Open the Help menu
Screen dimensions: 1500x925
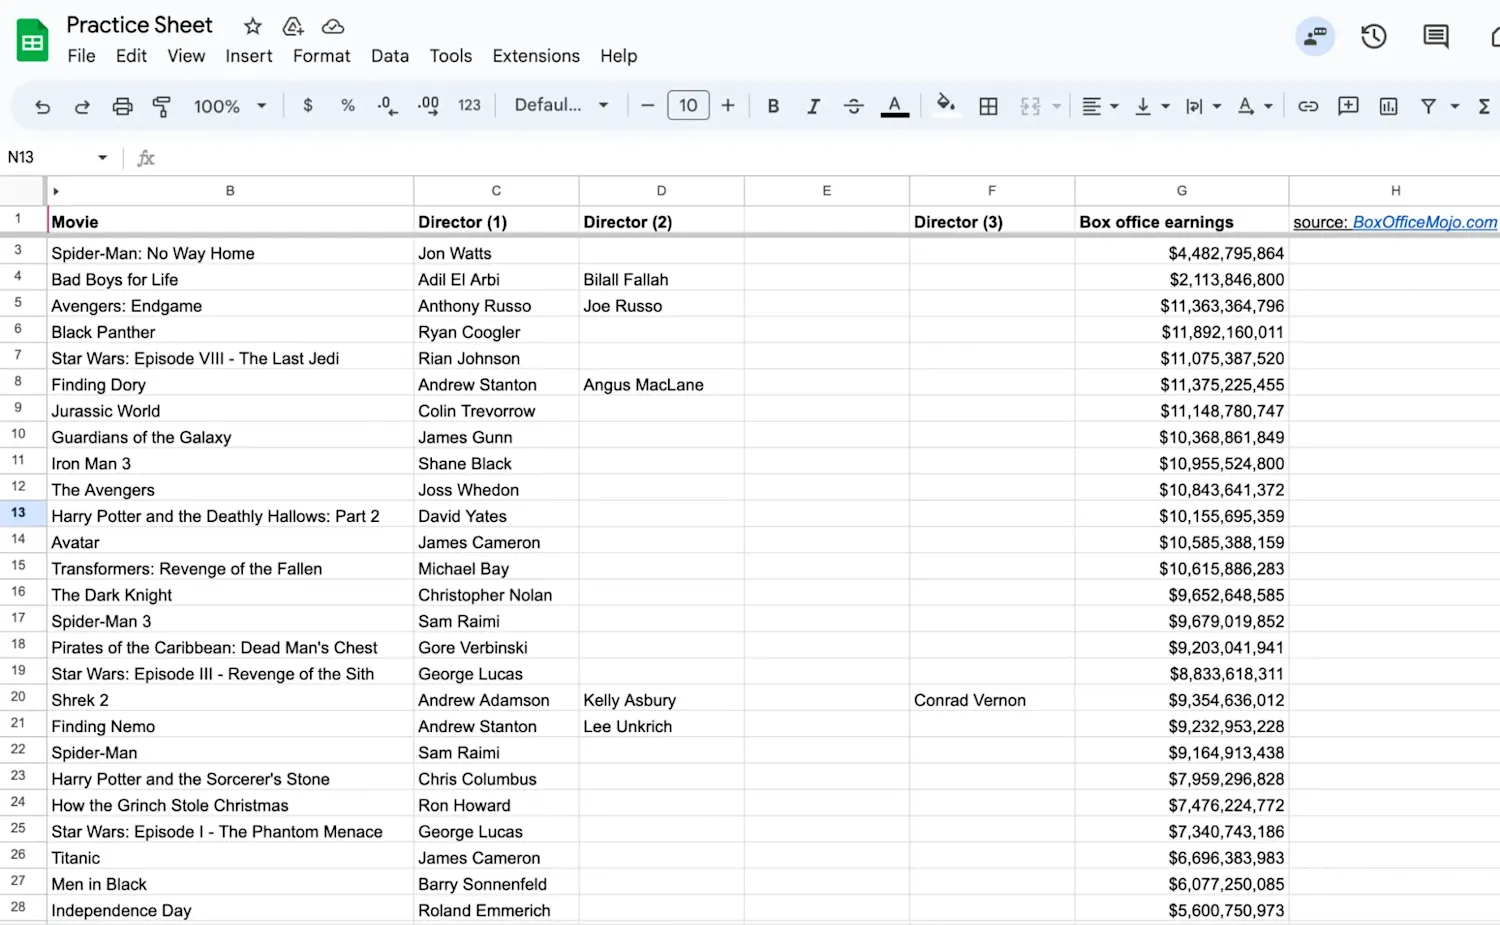(x=619, y=56)
